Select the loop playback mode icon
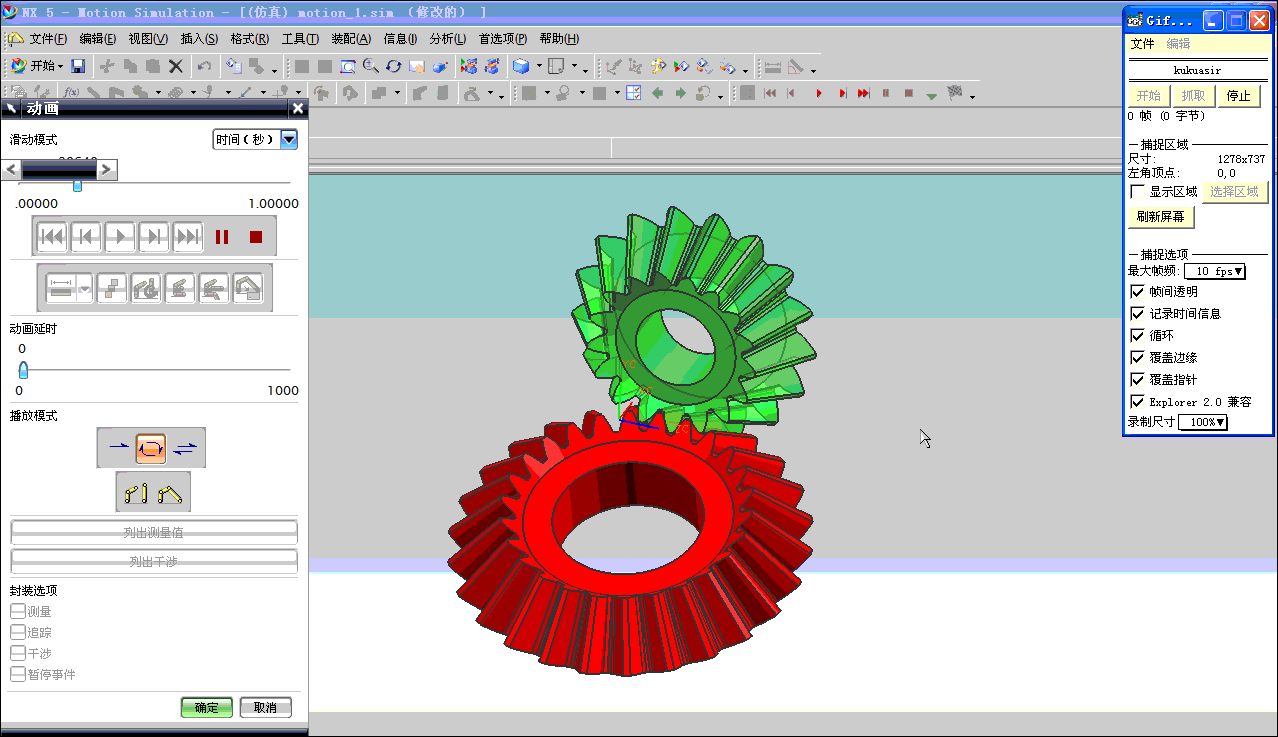1278x737 pixels. [151, 447]
